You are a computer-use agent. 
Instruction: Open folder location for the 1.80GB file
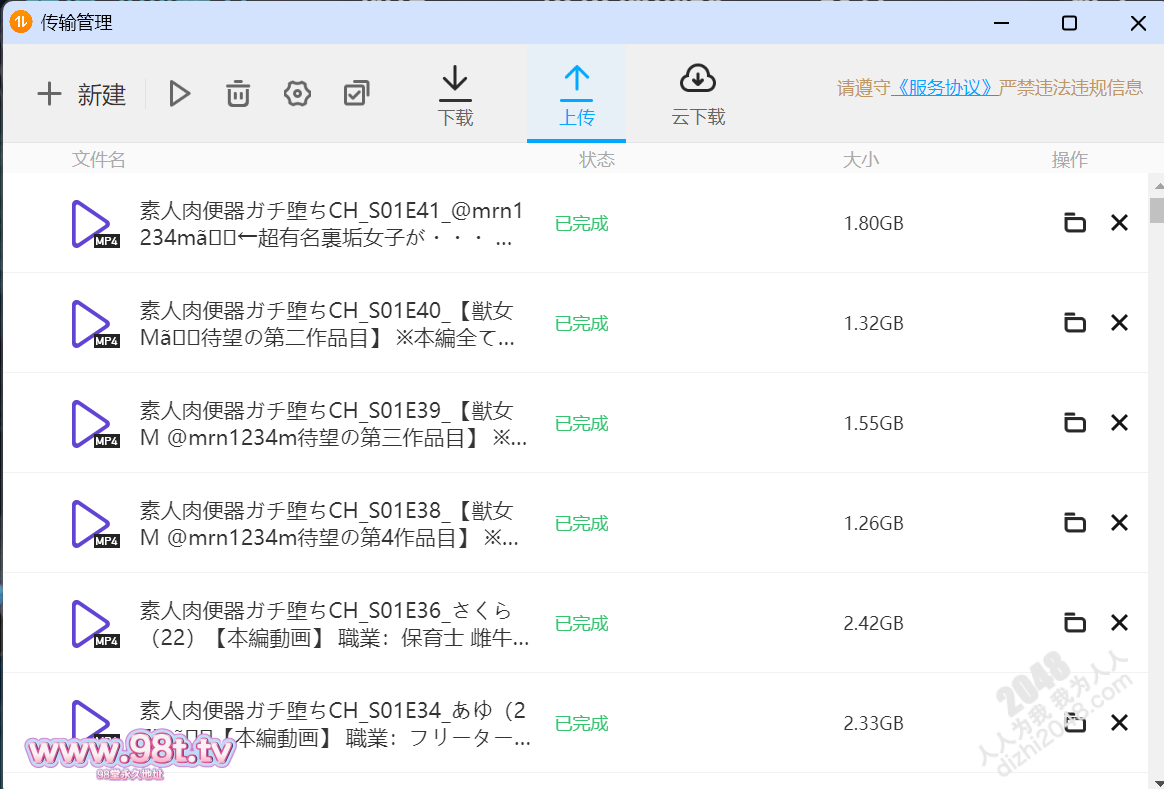click(1075, 223)
